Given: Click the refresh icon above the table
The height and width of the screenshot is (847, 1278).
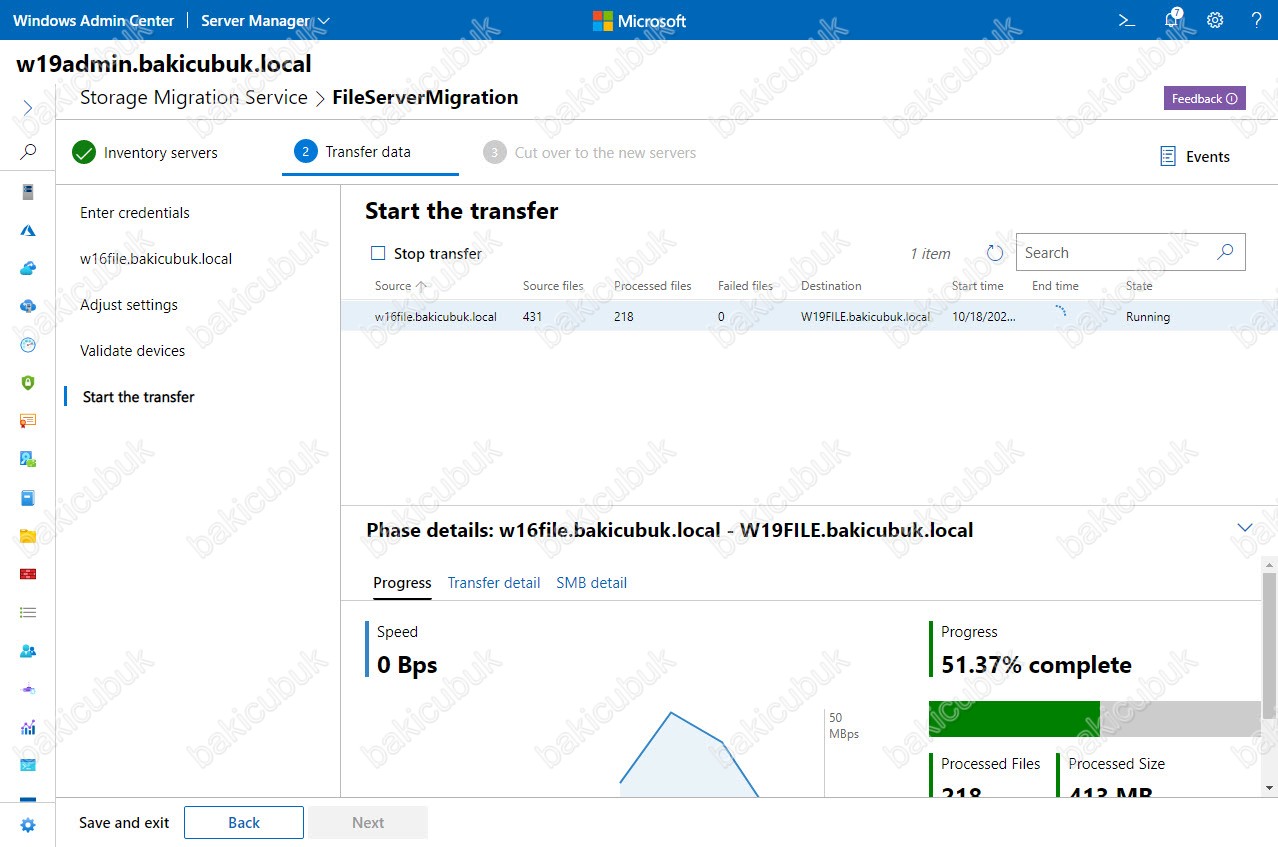Looking at the screenshot, I should point(995,253).
